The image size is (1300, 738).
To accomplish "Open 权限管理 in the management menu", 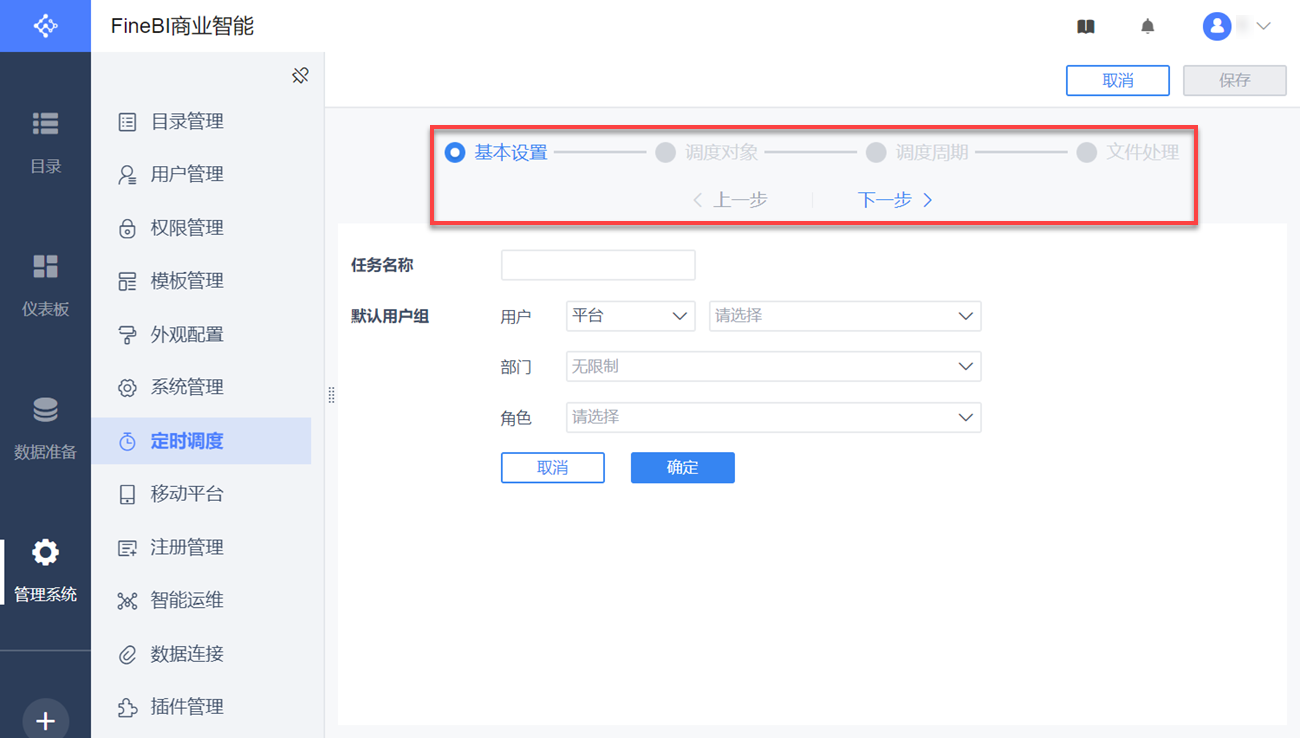I will 186,228.
